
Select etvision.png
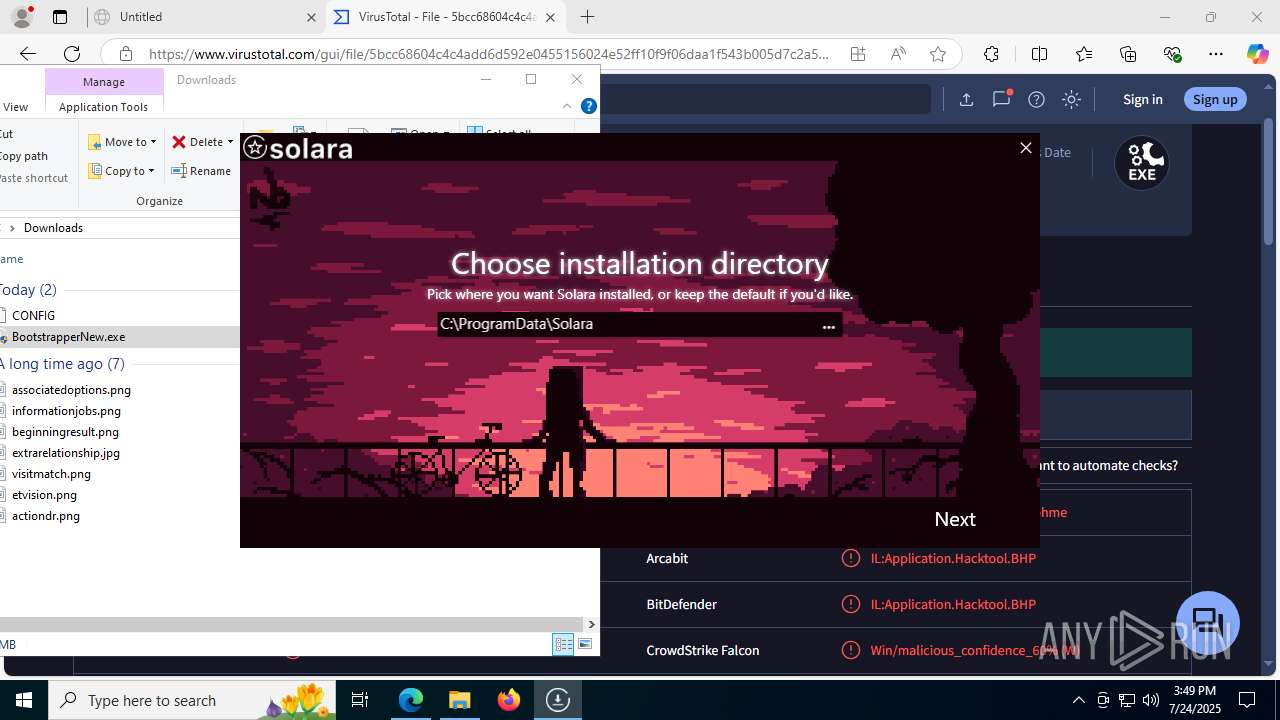[44, 495]
